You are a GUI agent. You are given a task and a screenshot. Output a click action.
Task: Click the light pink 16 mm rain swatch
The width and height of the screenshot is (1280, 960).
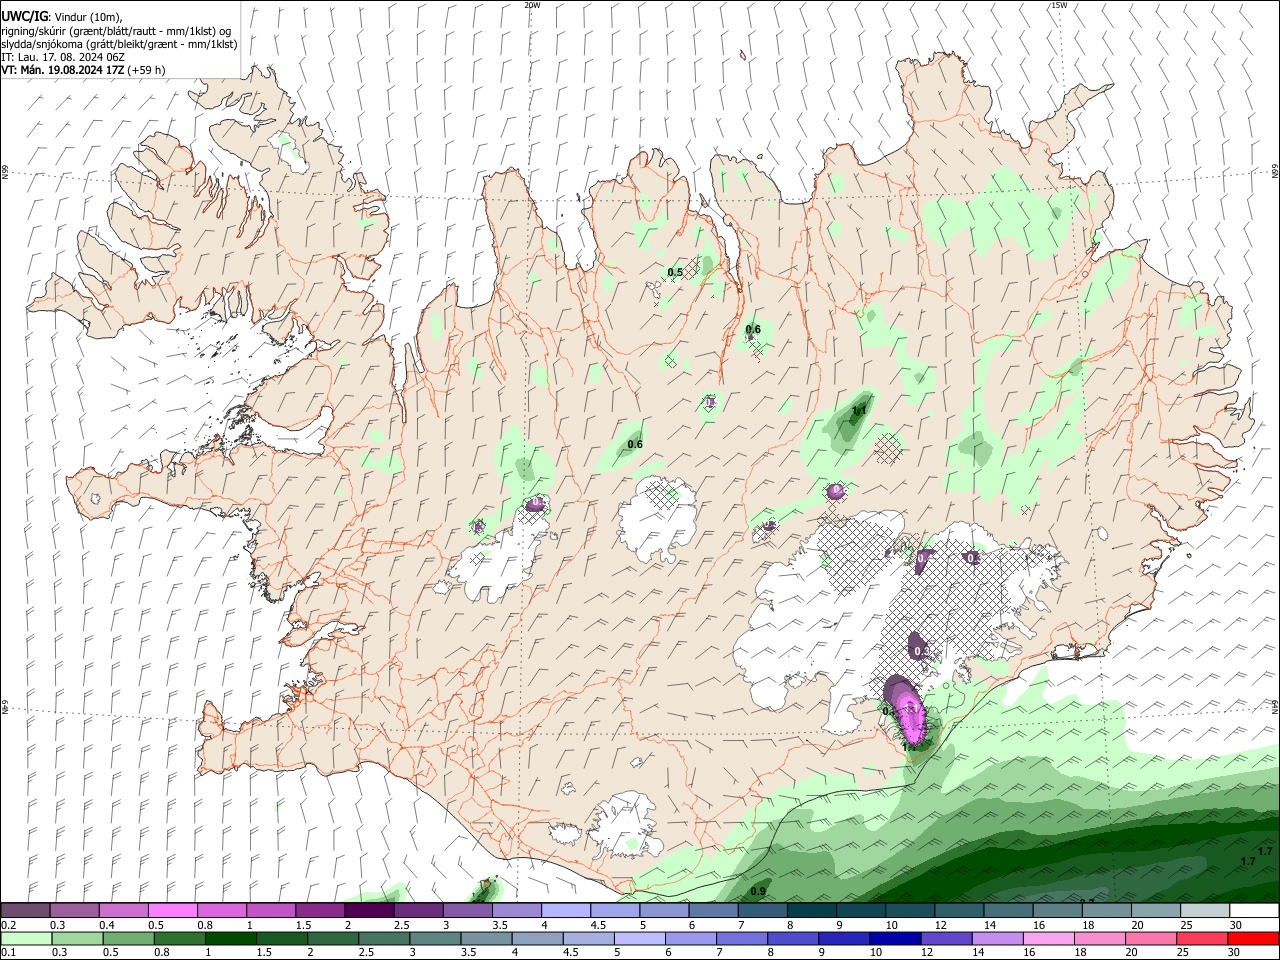pyautogui.click(x=1048, y=939)
